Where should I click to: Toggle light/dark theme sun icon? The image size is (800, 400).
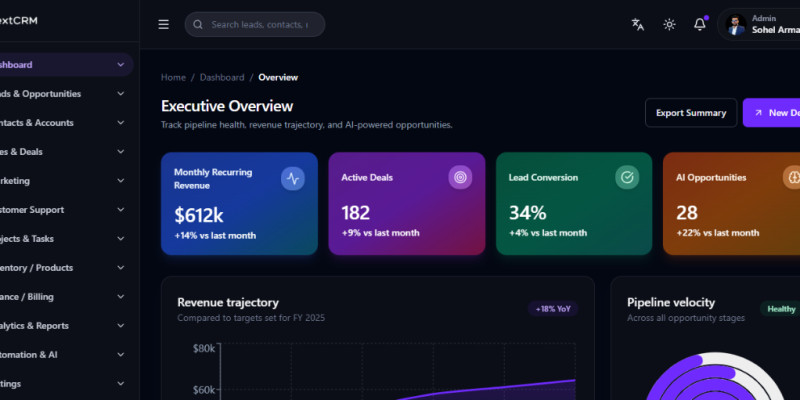point(669,25)
